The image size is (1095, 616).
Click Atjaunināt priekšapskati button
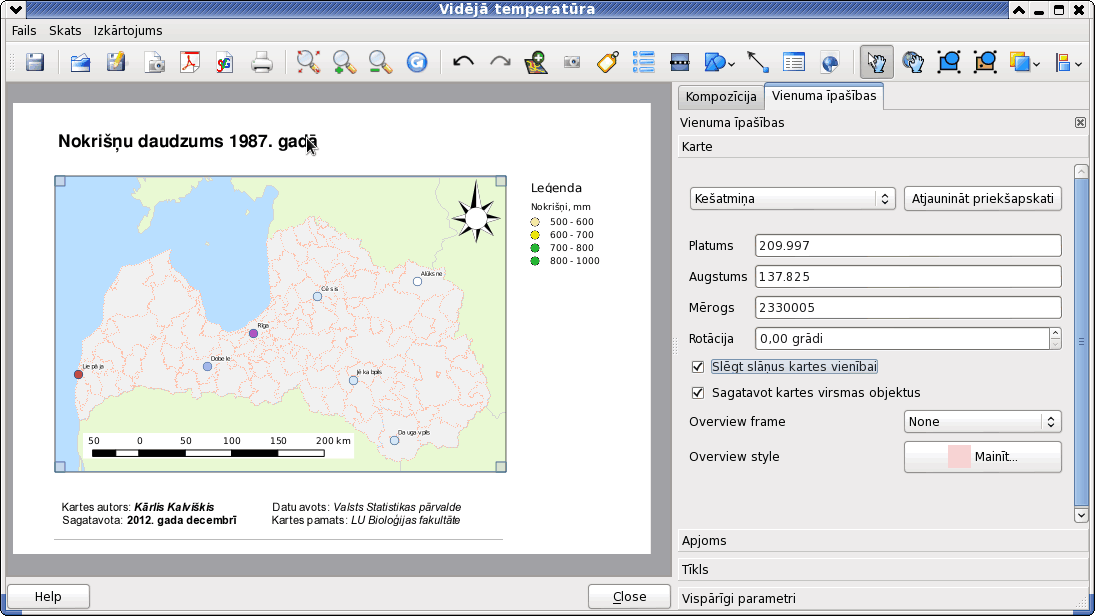pos(983,198)
